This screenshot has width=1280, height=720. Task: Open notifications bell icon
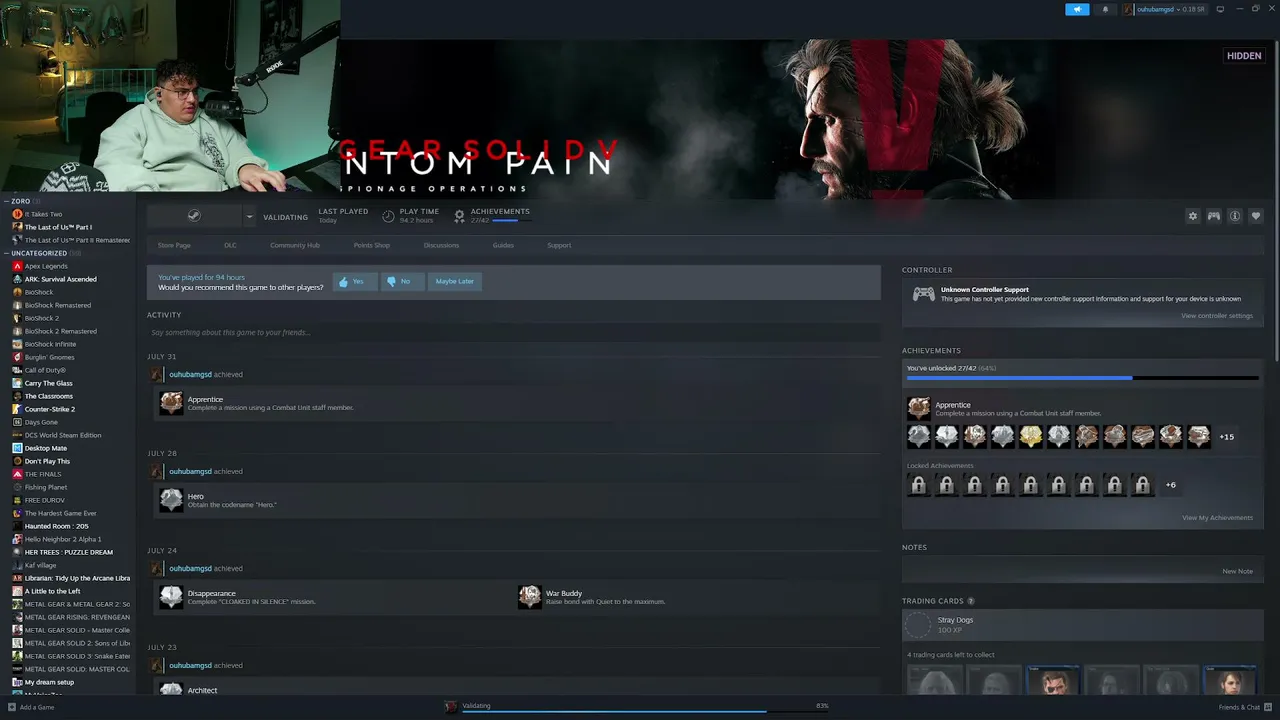coord(1105,9)
